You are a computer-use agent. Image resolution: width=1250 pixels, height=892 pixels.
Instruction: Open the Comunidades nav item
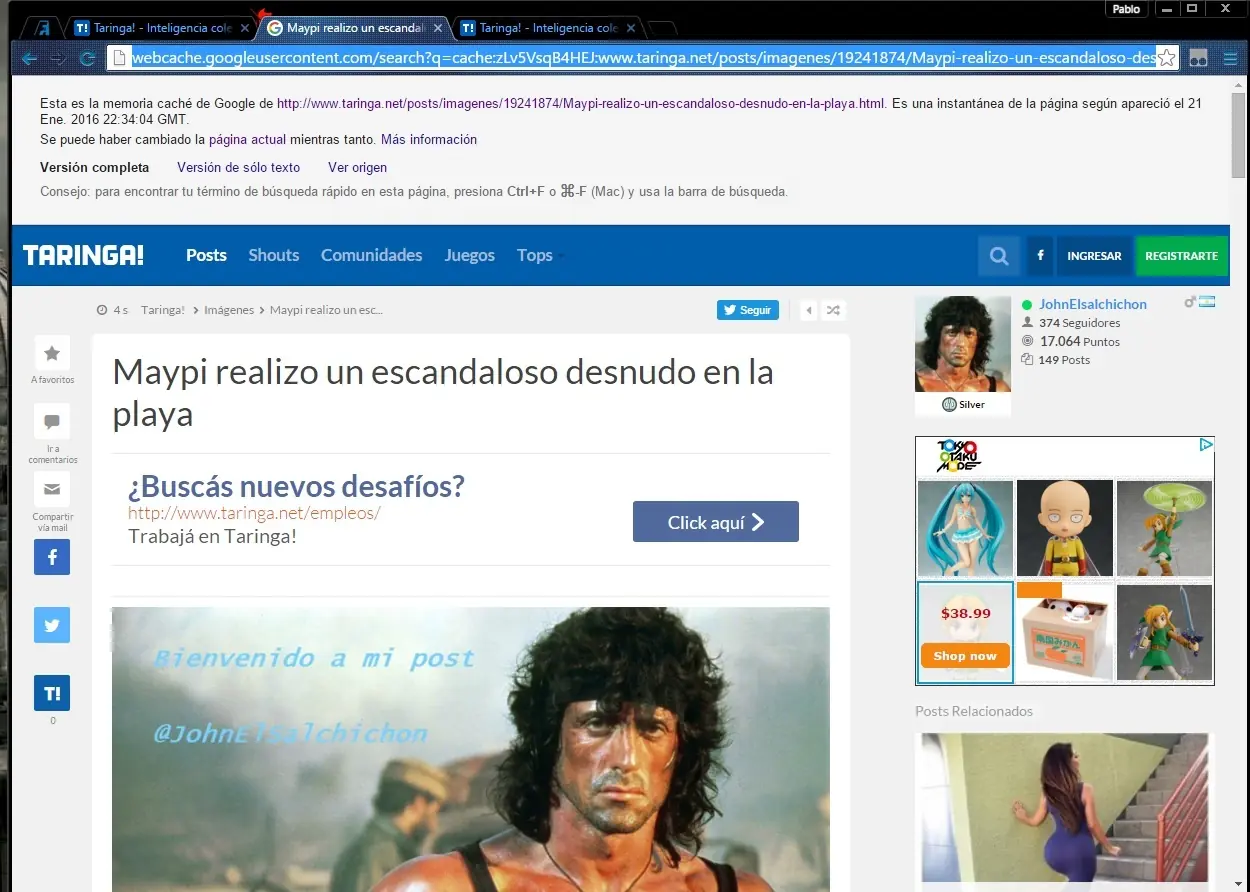[372, 255]
